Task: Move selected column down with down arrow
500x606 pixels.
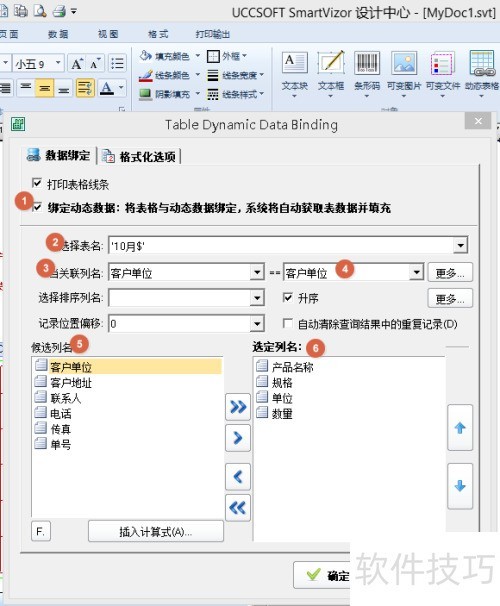Action: coord(460,486)
